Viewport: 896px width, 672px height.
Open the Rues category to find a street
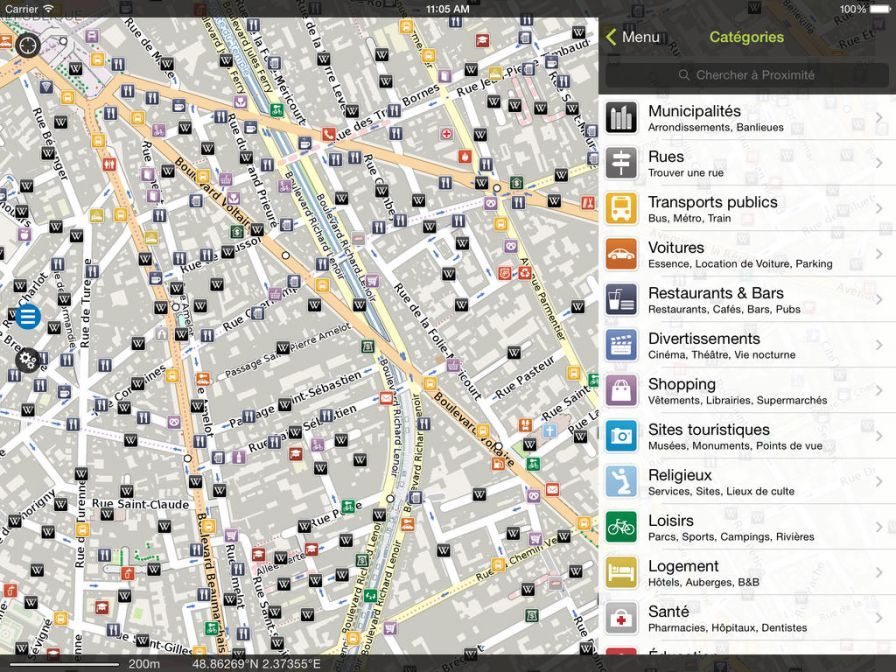[740, 162]
